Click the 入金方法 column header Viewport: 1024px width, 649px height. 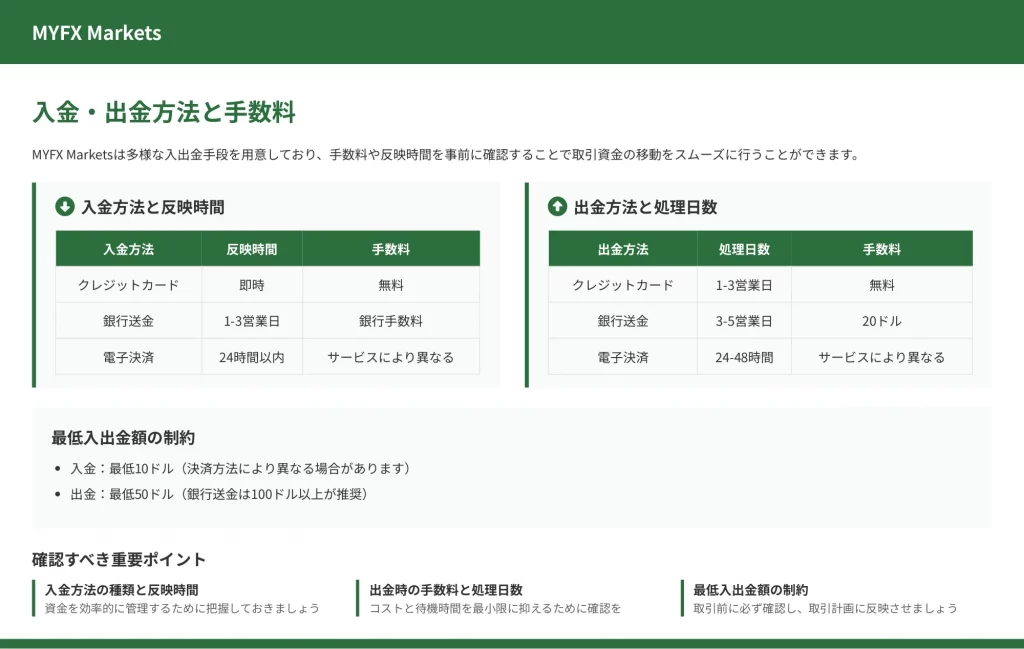tap(128, 249)
